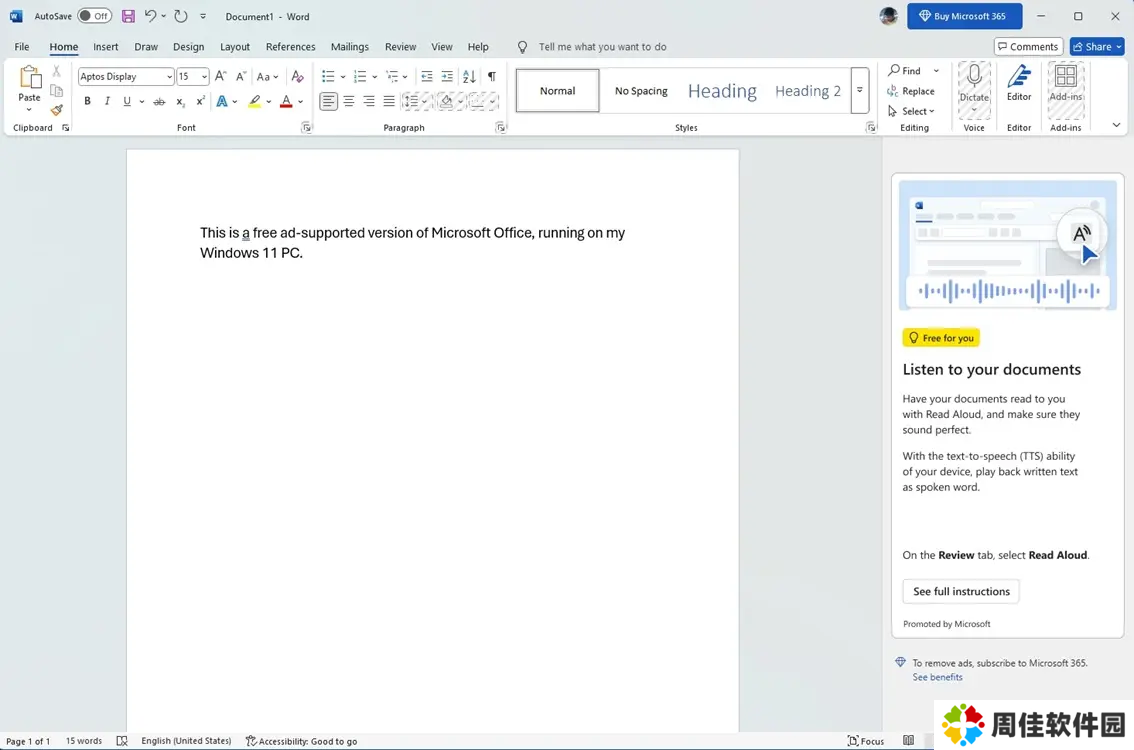Viewport: 1134px width, 750px height.
Task: Sort paragraphs with the A-Z sort icon
Action: click(x=469, y=76)
